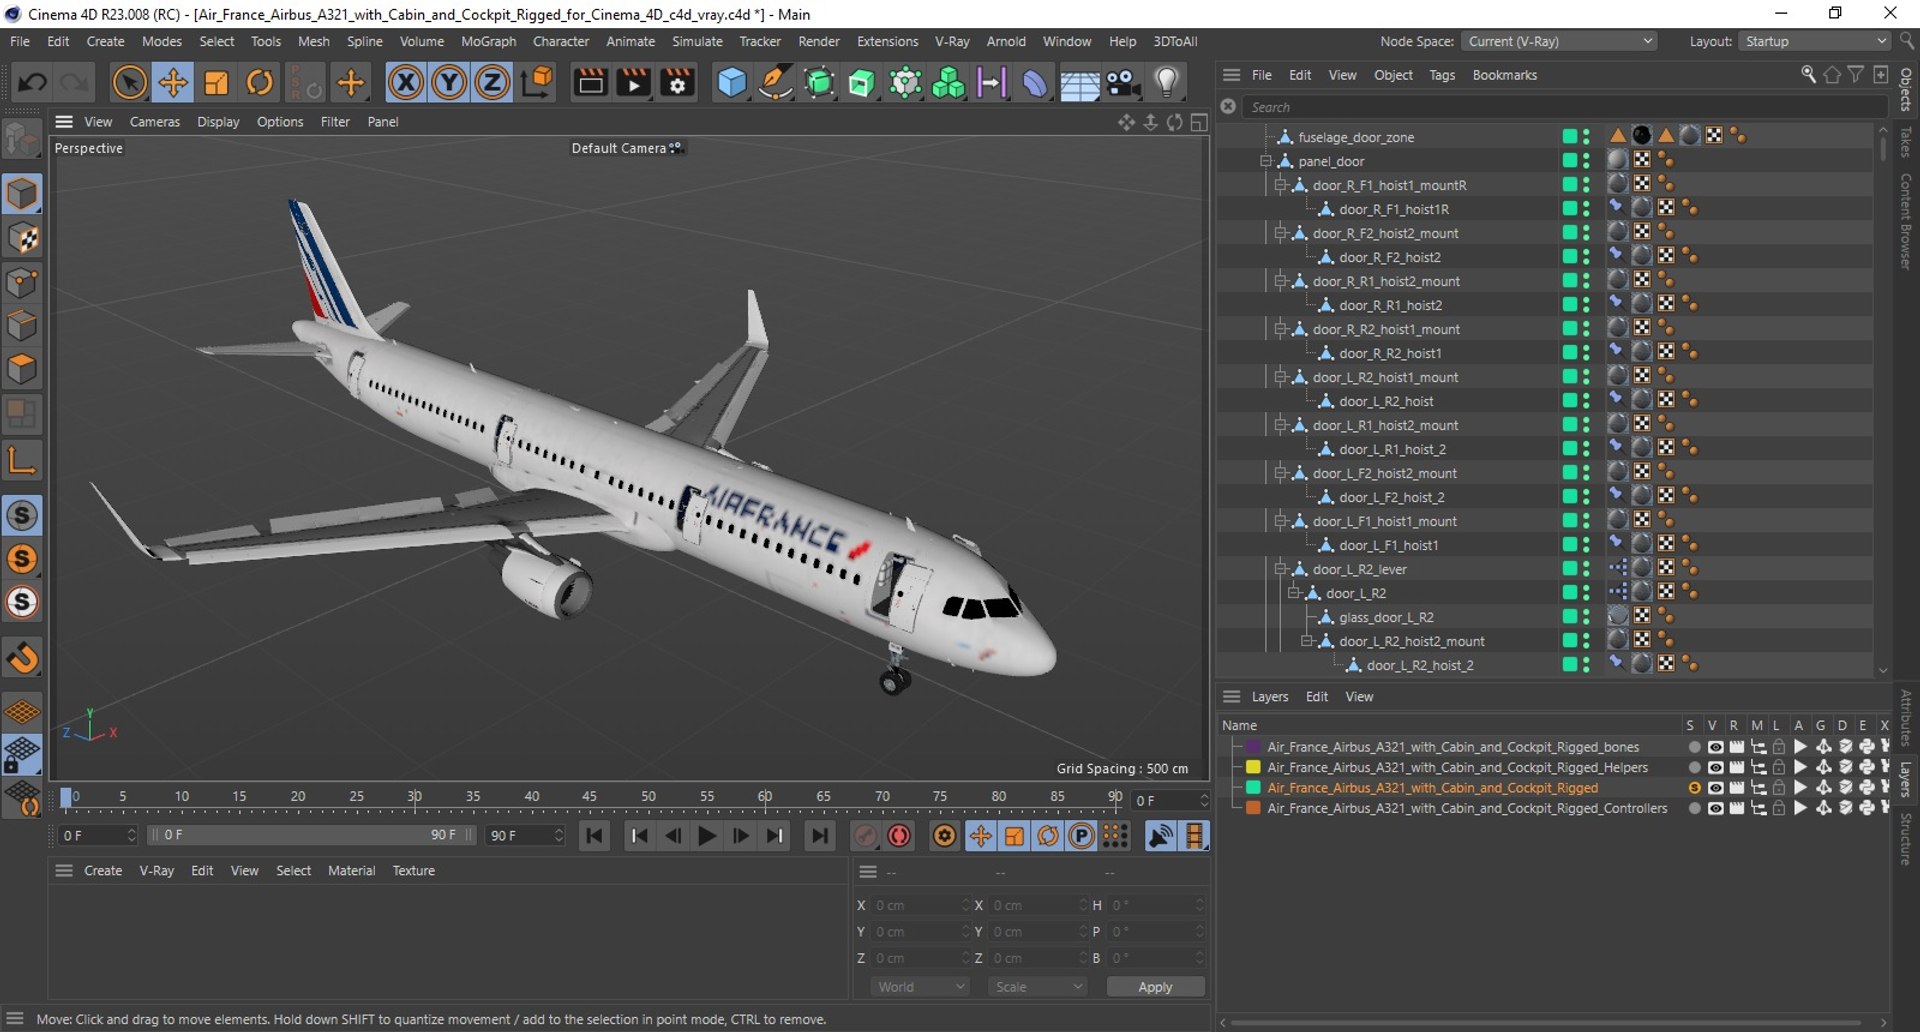Image resolution: width=1920 pixels, height=1032 pixels.
Task: Go to End of animation
Action: click(819, 836)
